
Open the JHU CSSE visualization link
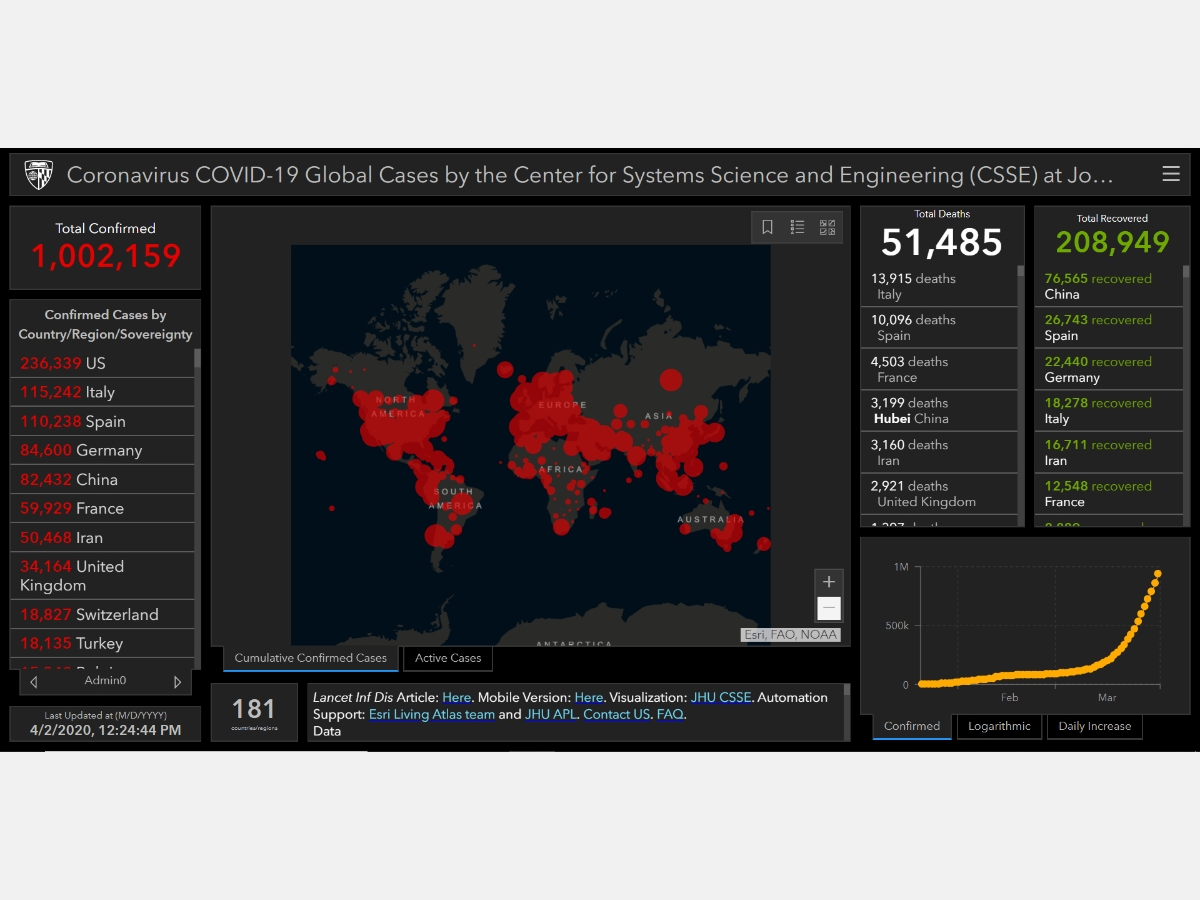coord(720,697)
